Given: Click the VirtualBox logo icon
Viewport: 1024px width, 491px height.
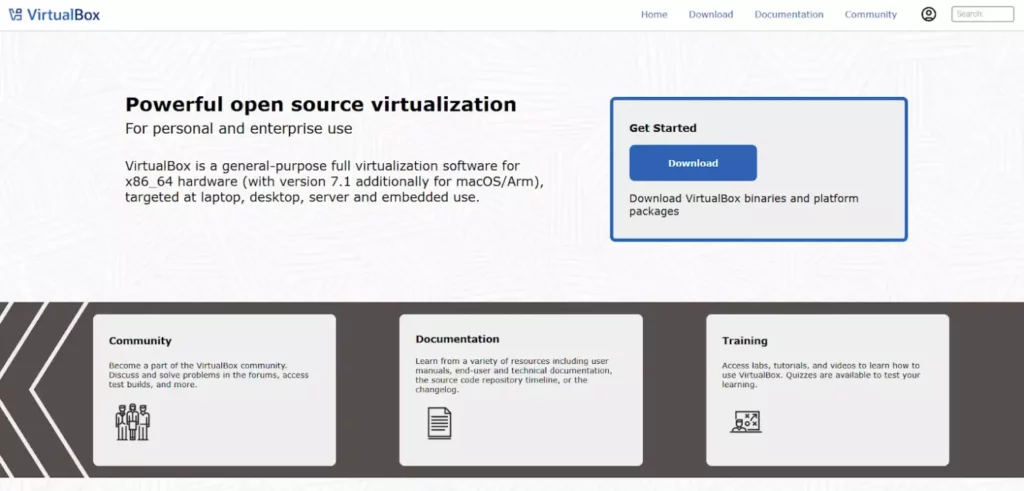Looking at the screenshot, I should pos(16,14).
